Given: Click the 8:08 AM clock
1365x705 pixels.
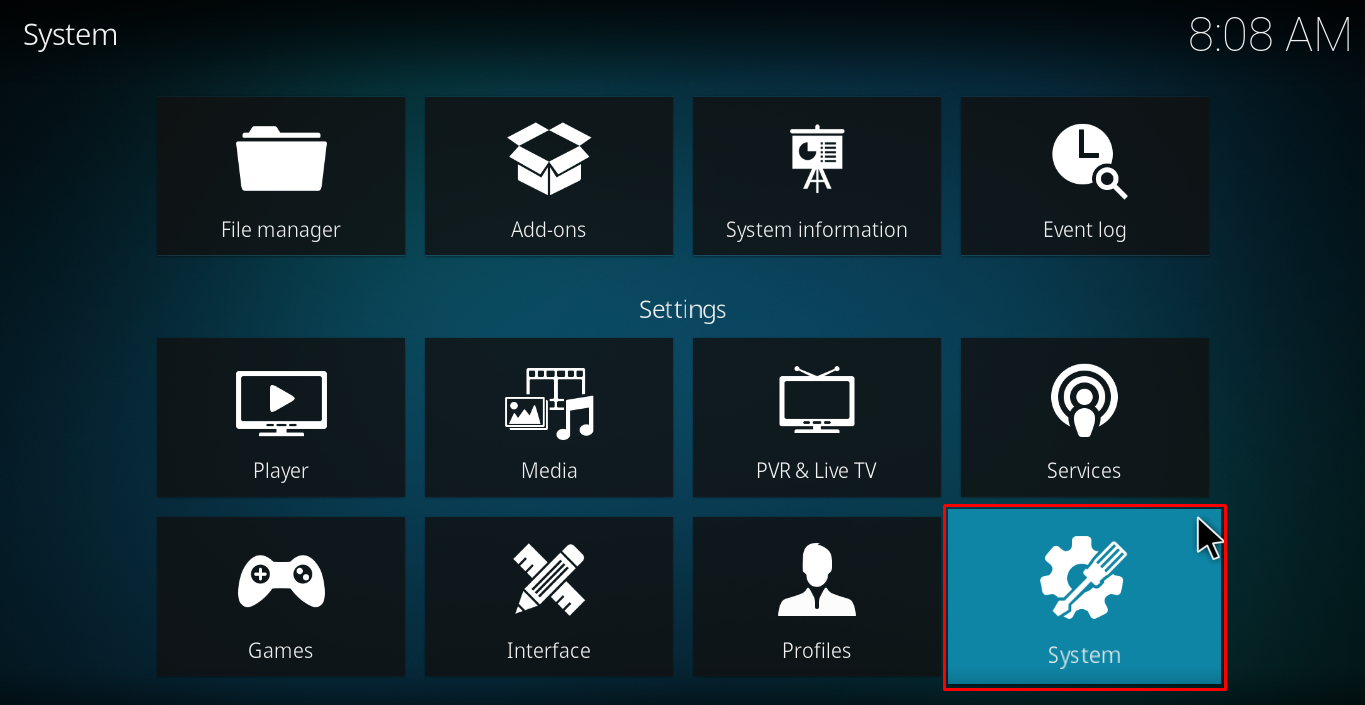Looking at the screenshot, I should click(x=1270, y=35).
